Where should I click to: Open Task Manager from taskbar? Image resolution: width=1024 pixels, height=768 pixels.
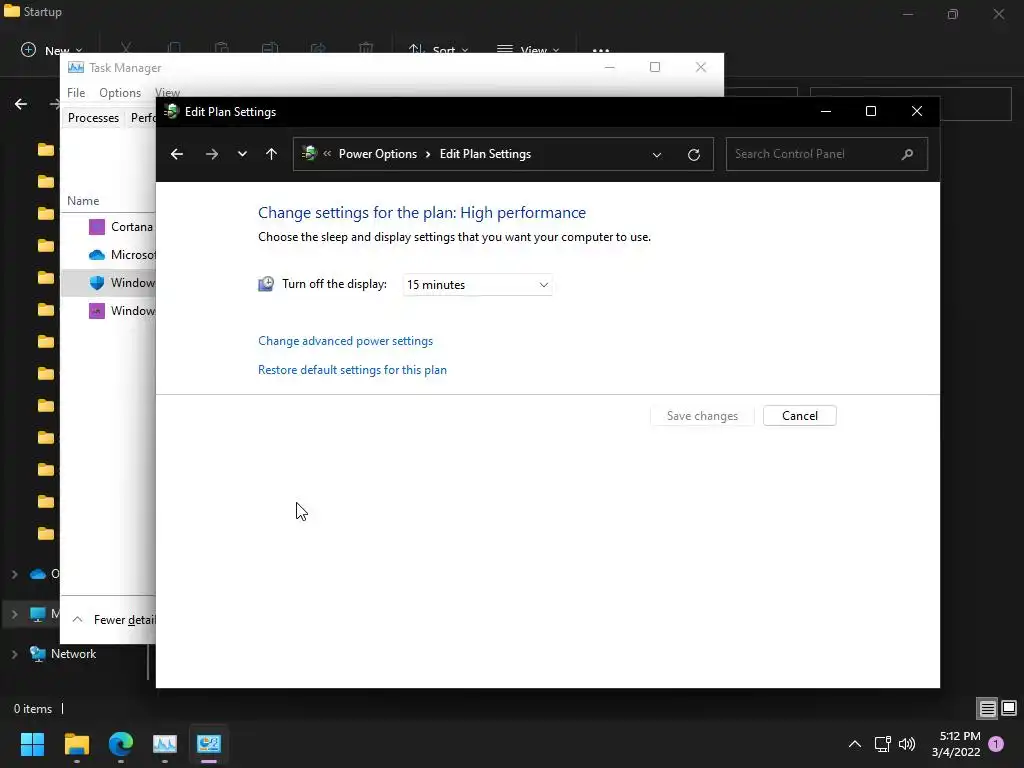165,744
